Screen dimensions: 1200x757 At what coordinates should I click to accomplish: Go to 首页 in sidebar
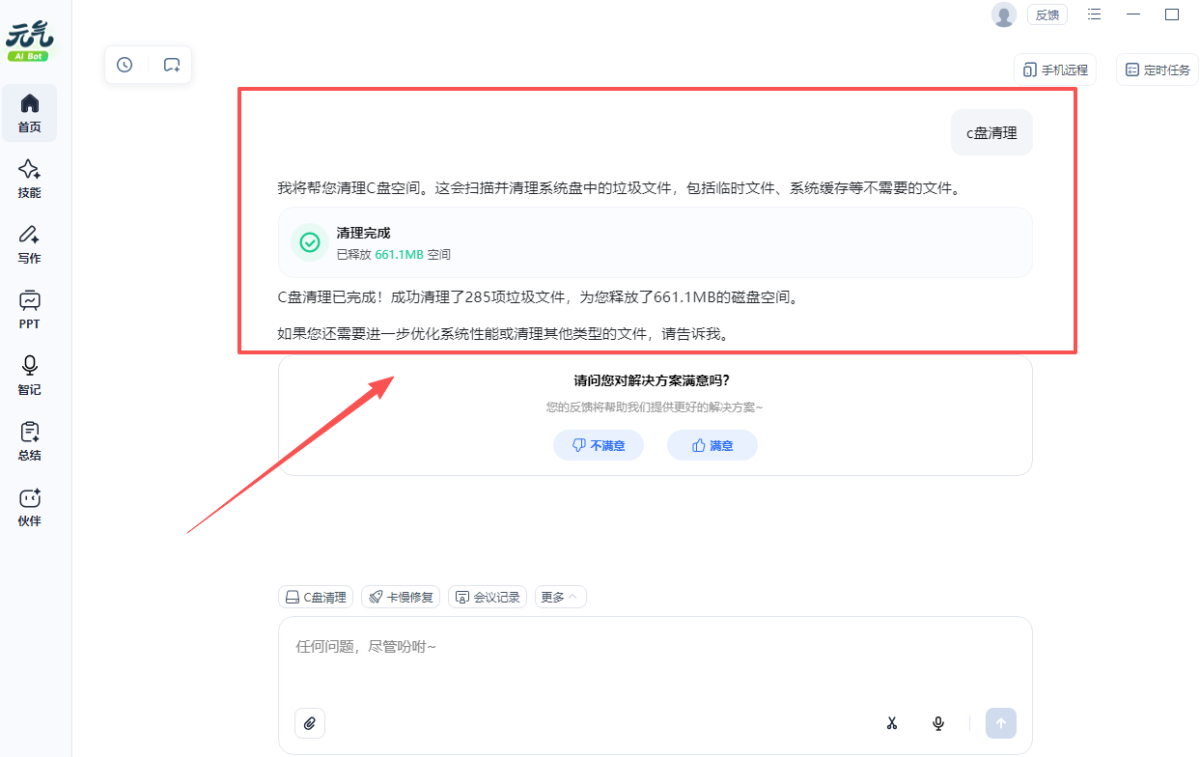[x=30, y=113]
